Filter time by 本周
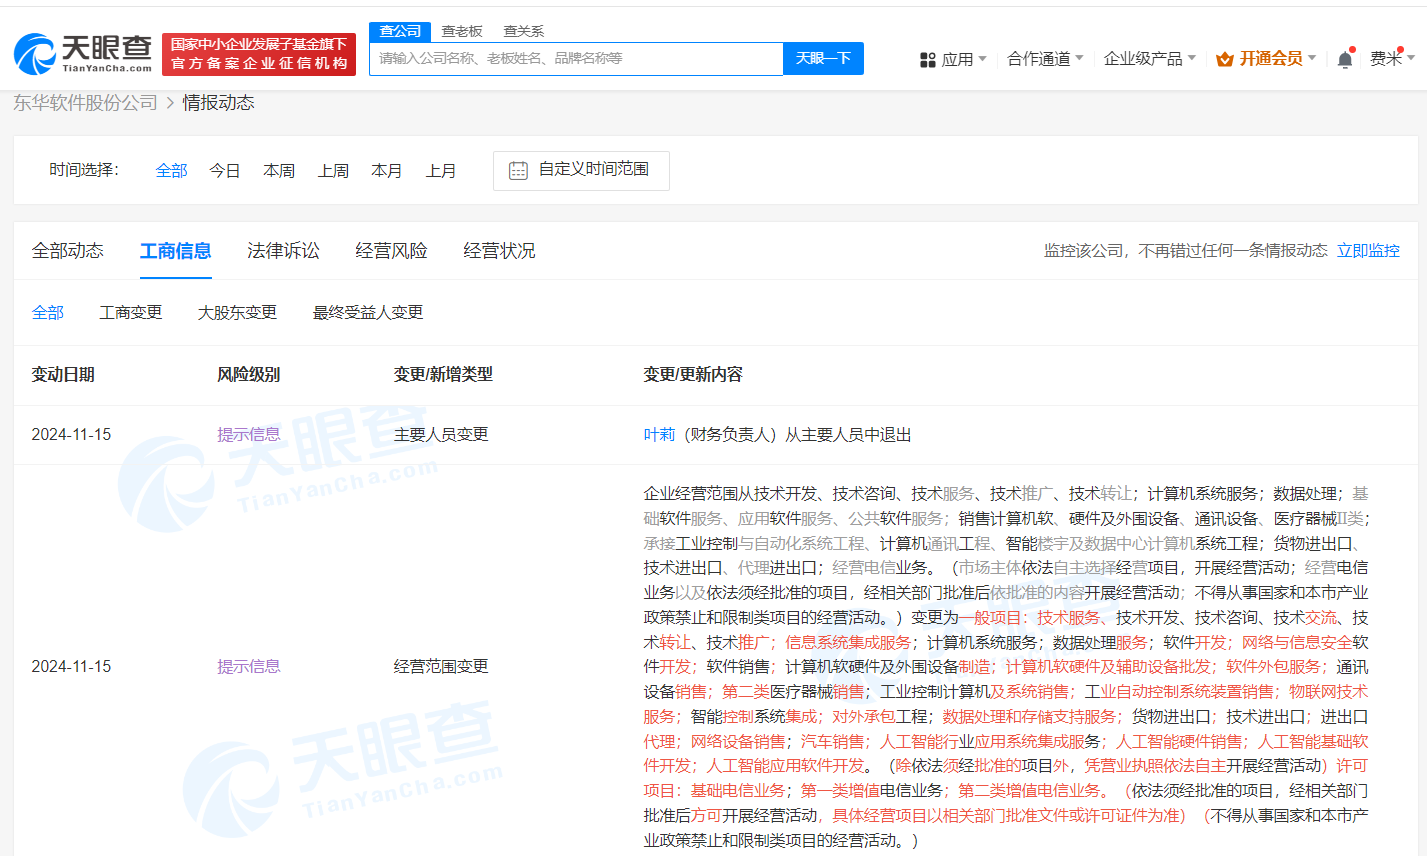This screenshot has width=1427, height=856. [x=279, y=171]
